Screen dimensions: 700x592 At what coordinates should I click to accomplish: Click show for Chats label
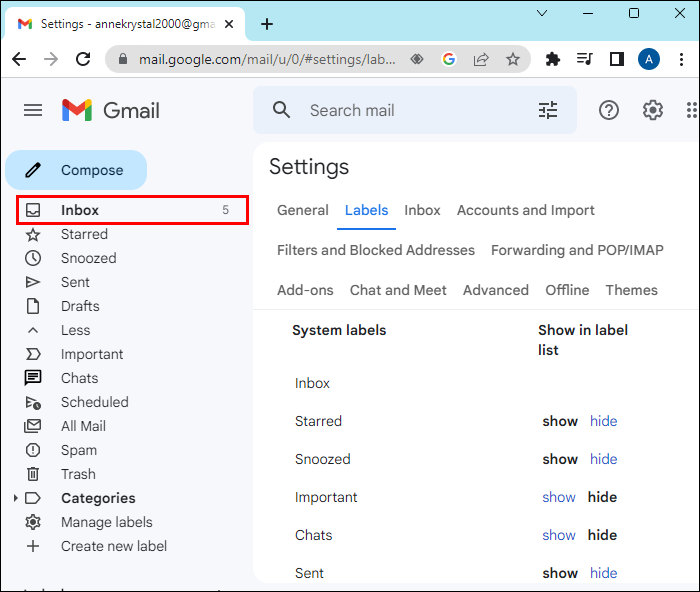[x=559, y=535]
